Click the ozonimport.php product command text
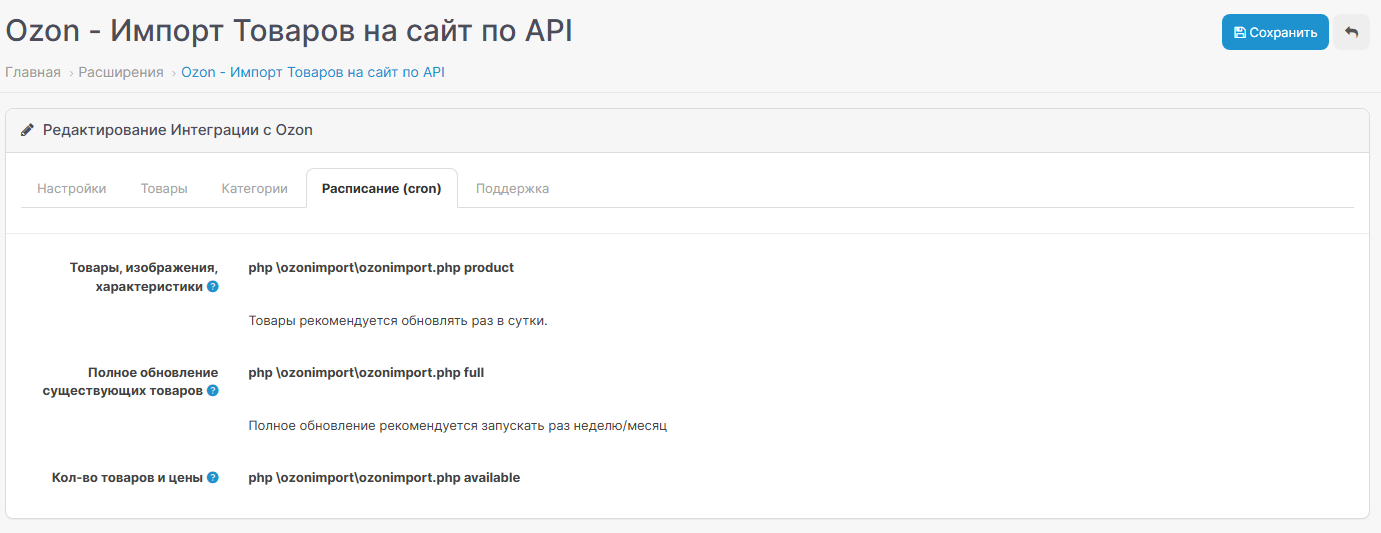The image size is (1381, 533). [x=381, y=268]
